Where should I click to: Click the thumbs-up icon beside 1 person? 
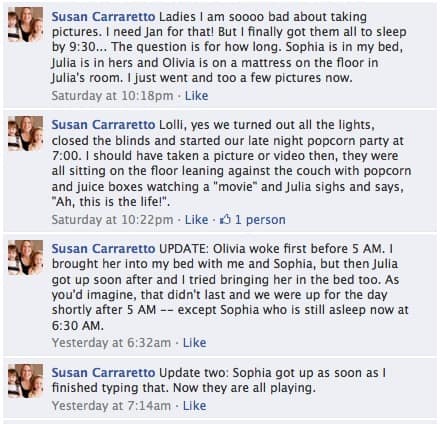coord(225,219)
